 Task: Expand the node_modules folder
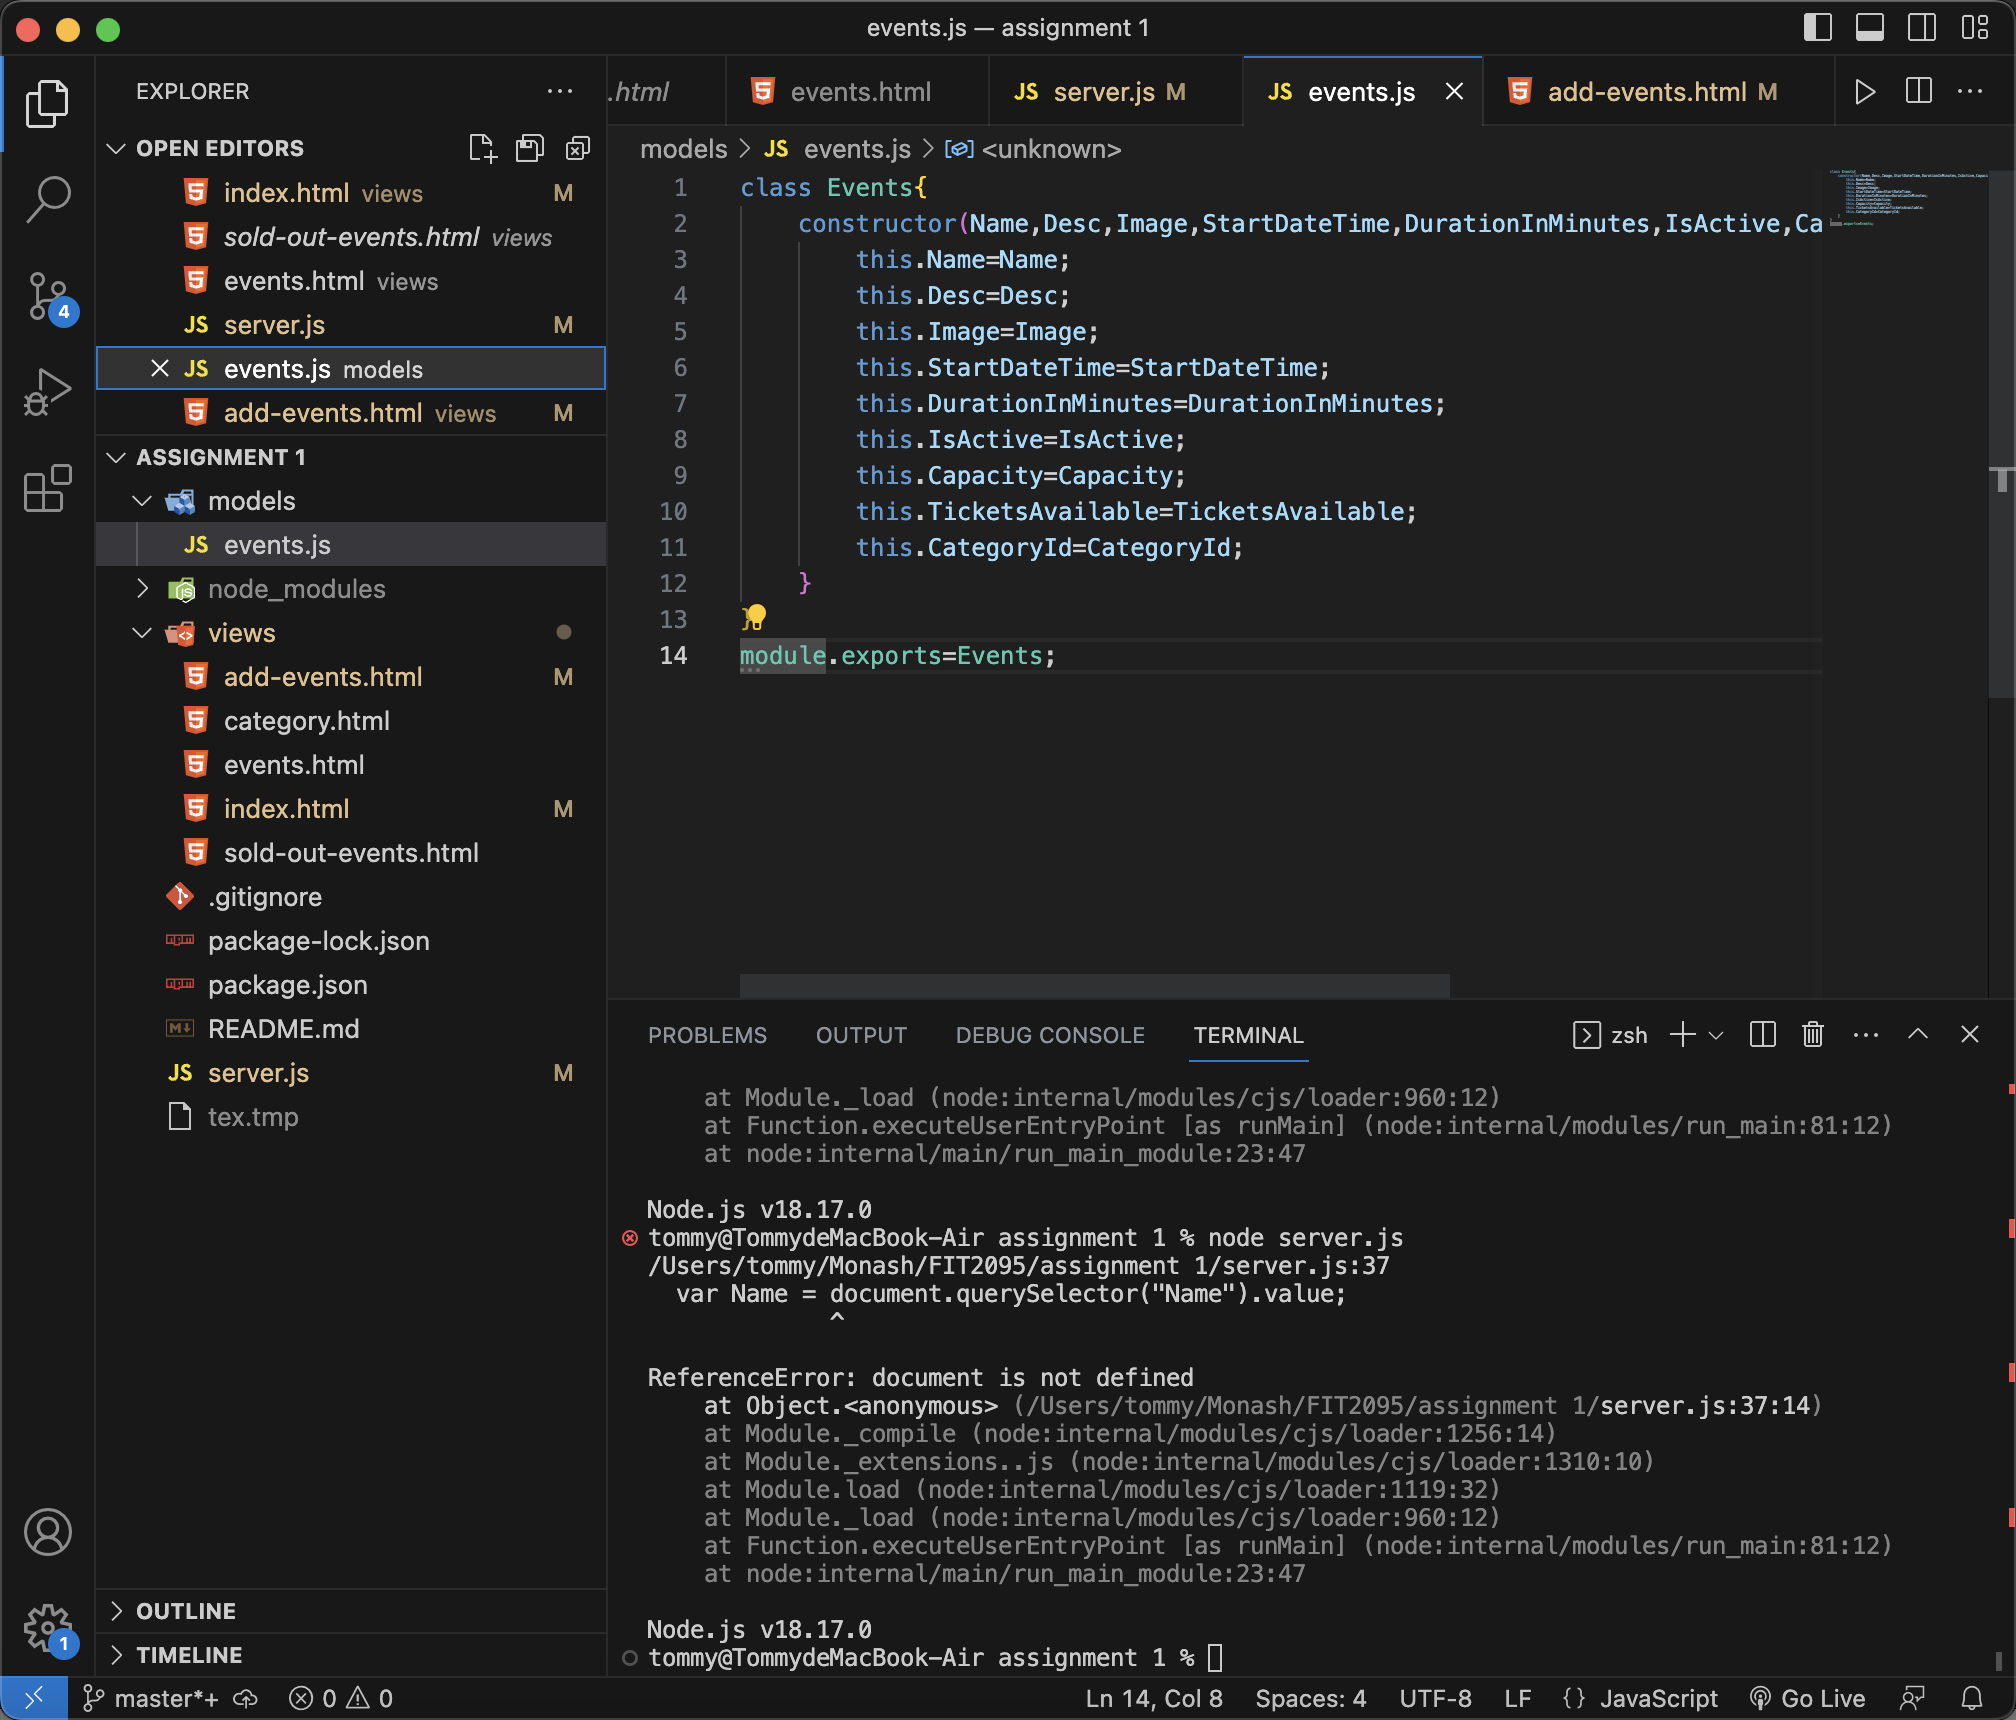coord(142,589)
